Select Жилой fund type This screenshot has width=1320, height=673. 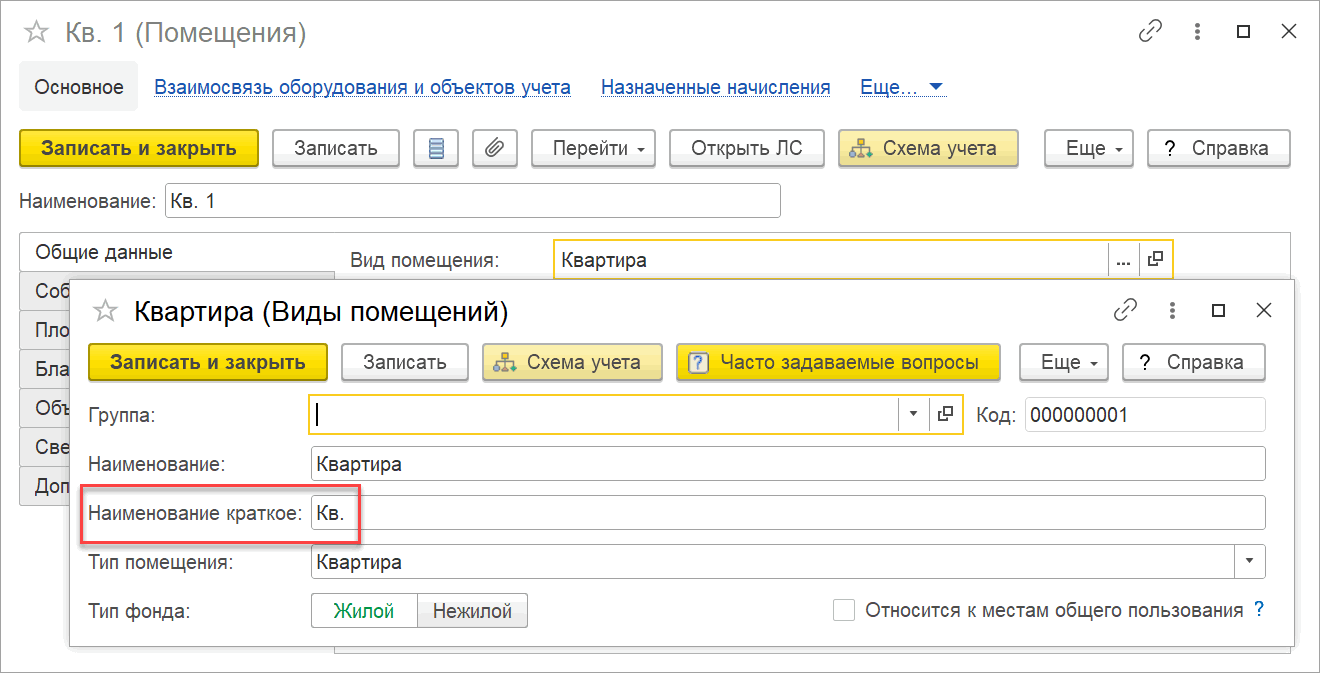pos(364,611)
